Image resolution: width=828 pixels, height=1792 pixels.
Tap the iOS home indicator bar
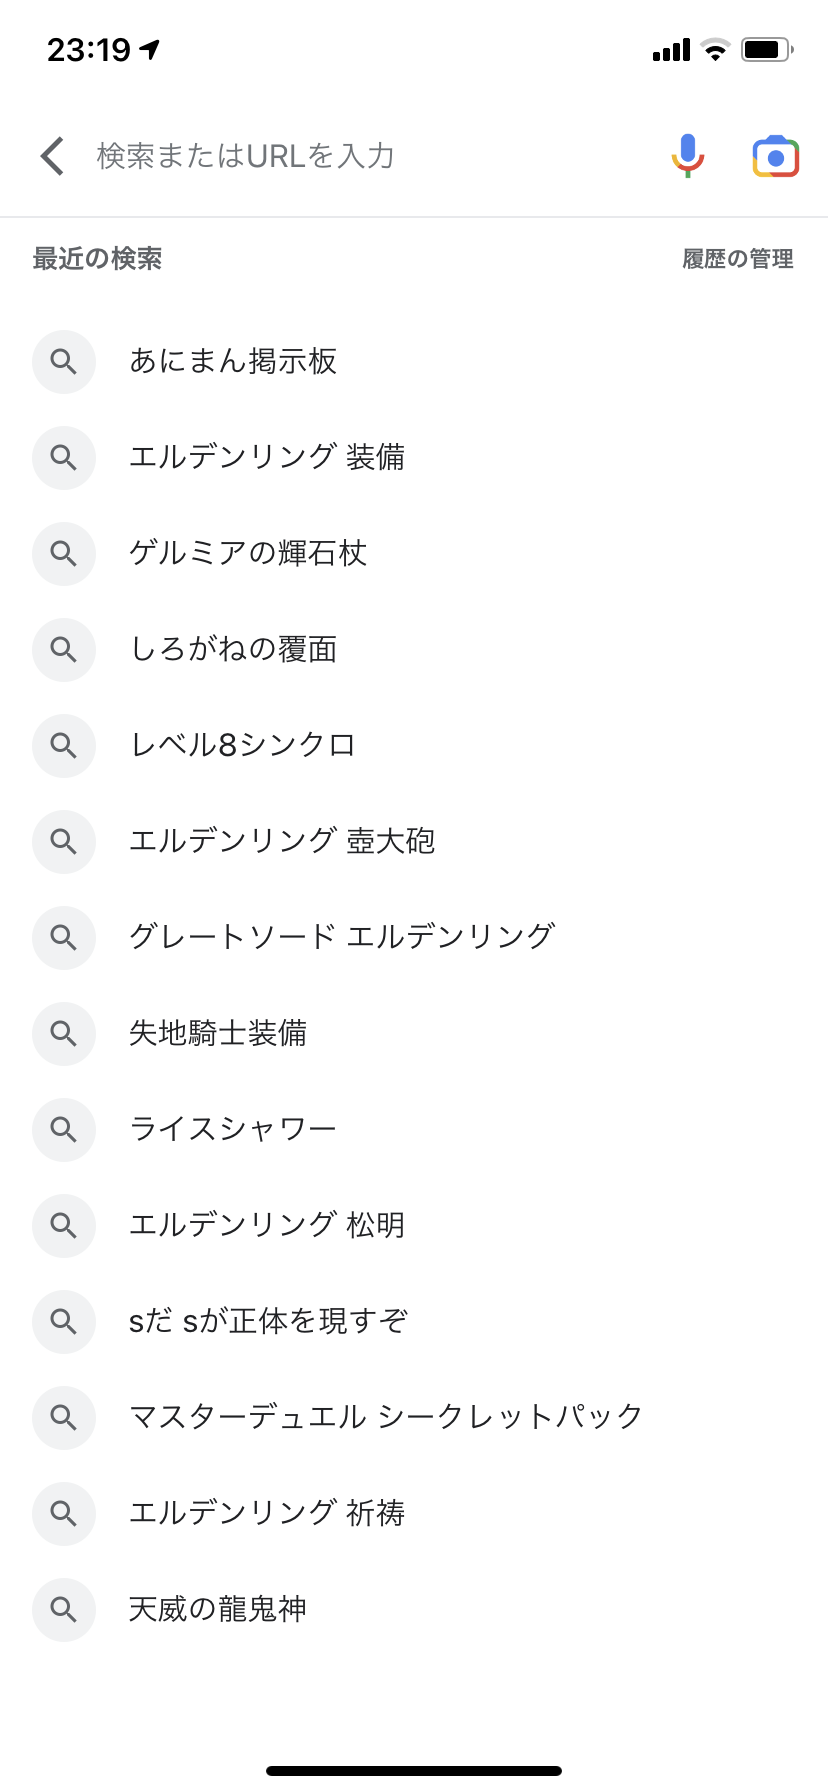click(414, 1771)
